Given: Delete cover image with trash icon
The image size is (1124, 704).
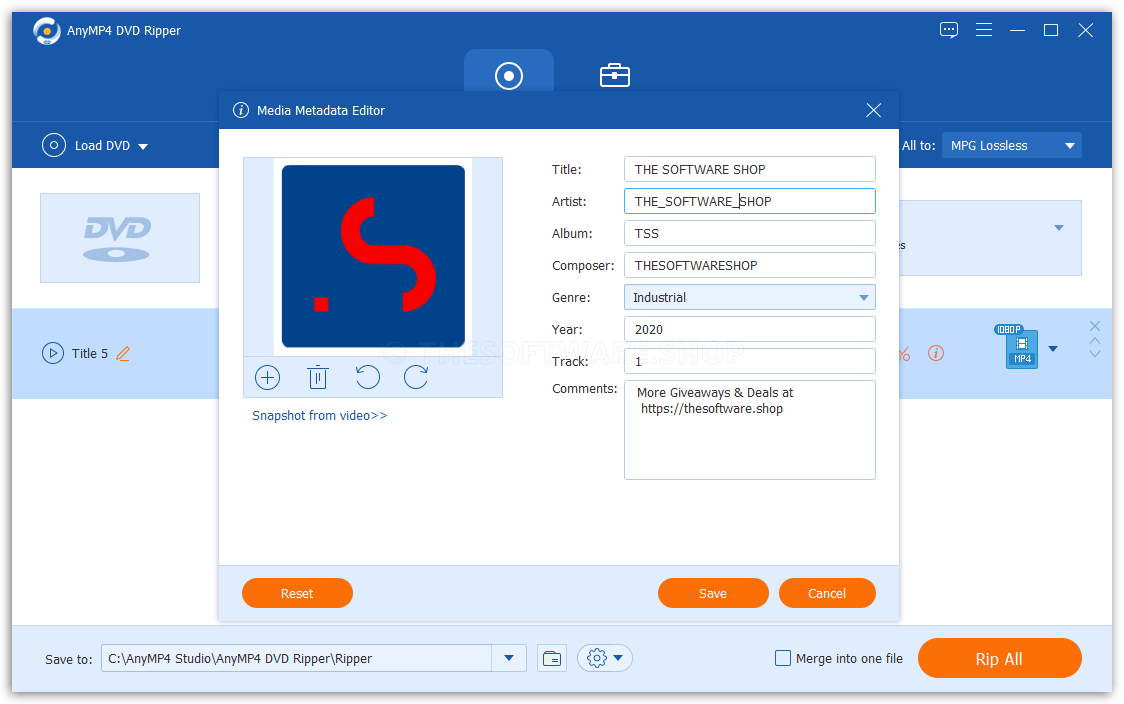Looking at the screenshot, I should click(318, 377).
